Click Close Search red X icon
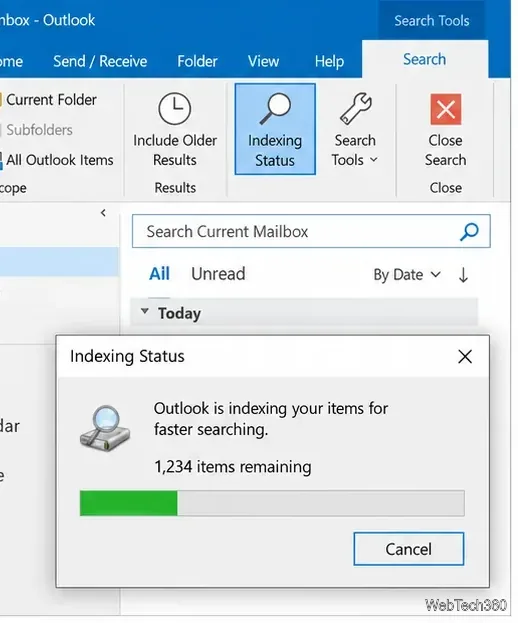Viewport: 518px width, 623px height. click(x=446, y=109)
